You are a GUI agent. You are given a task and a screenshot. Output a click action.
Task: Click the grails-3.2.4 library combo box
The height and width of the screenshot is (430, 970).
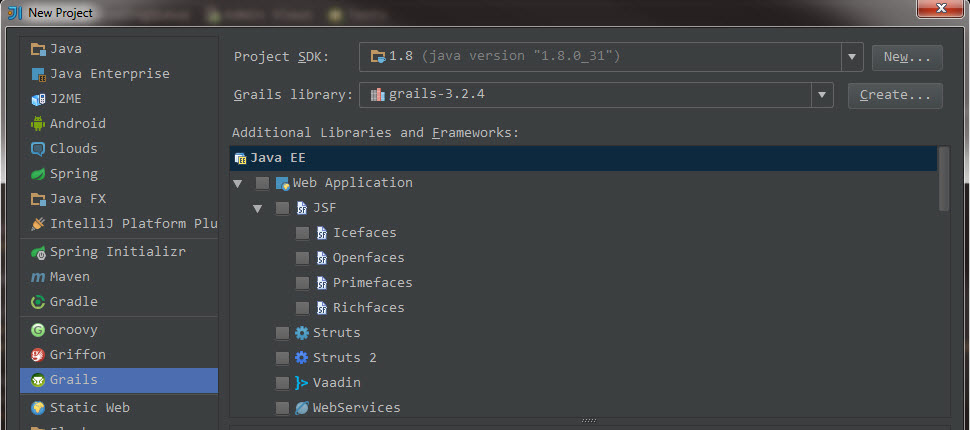(596, 95)
